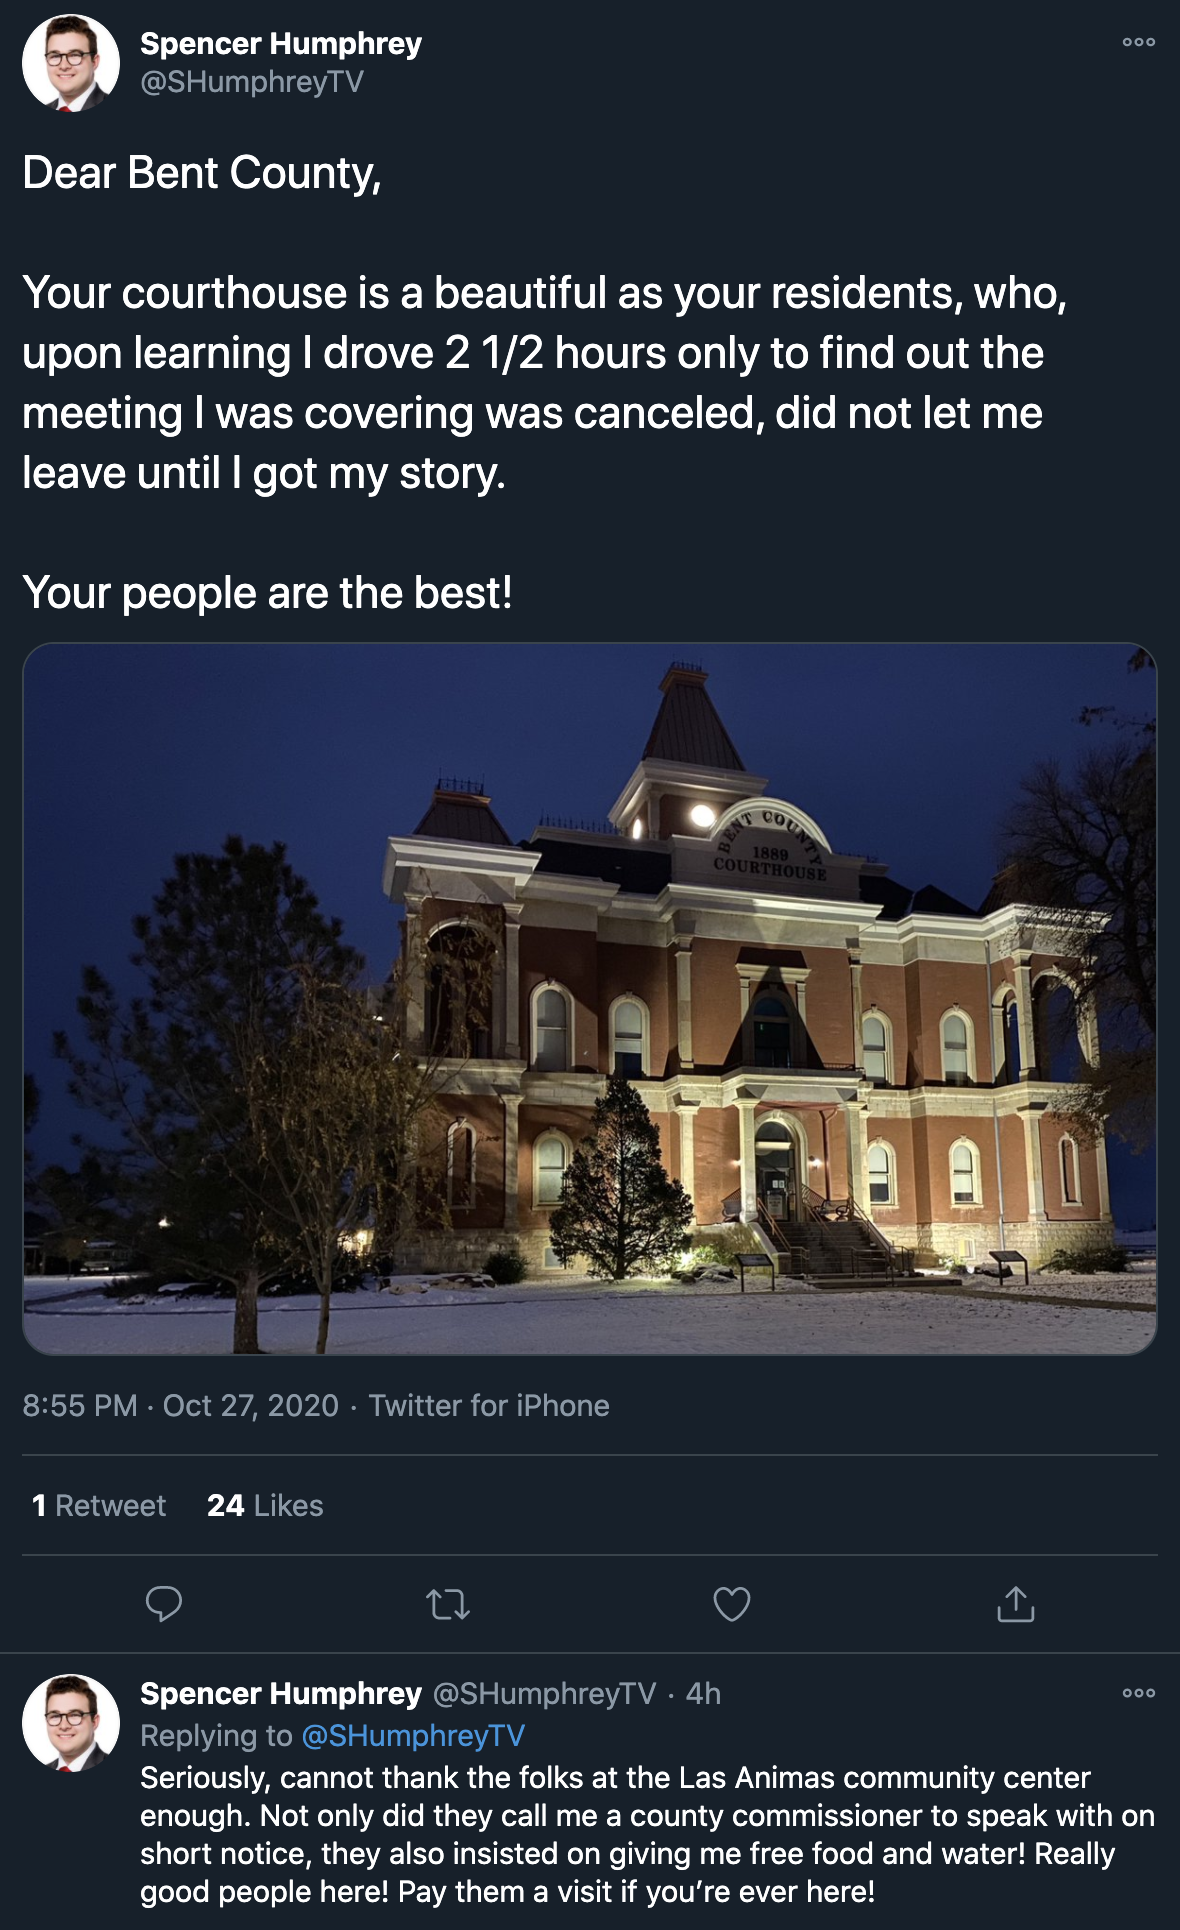Viewport: 1180px width, 1930px height.
Task: Click @SHumphreyTV handle under top name
Action: (252, 82)
